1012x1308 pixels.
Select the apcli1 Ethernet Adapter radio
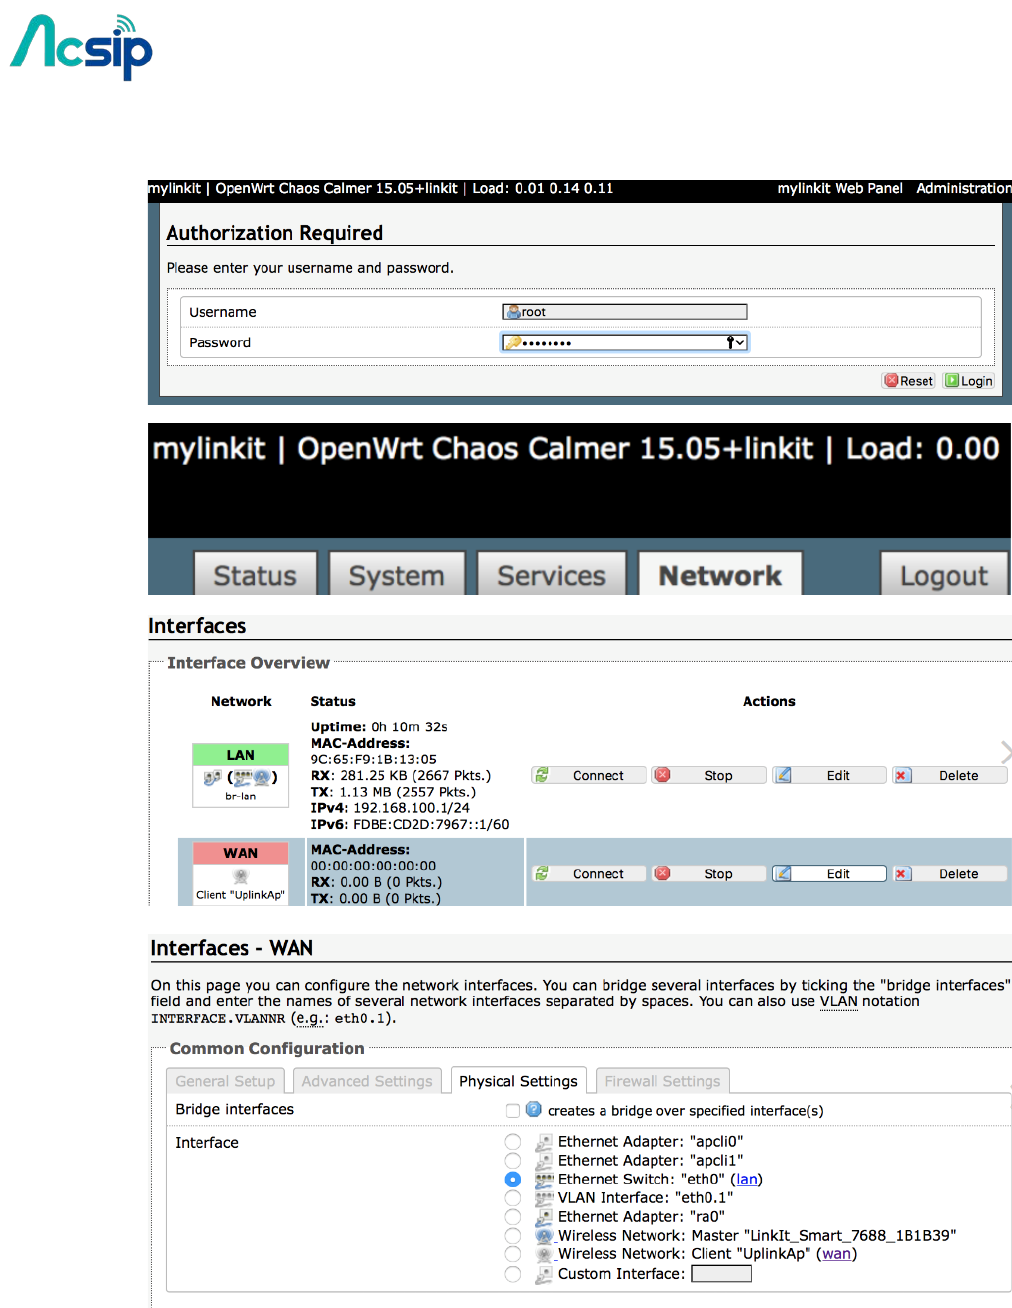pyautogui.click(x=513, y=1161)
